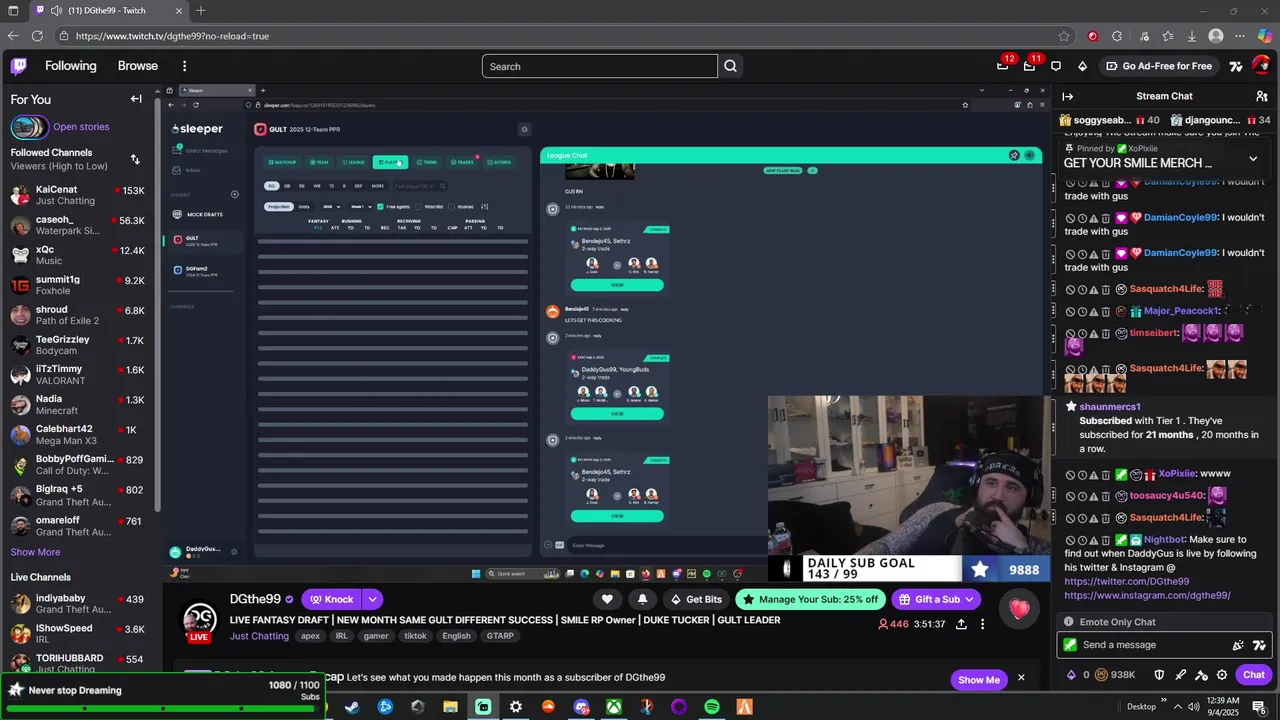Collapse the Stream Chat panel
The height and width of the screenshot is (720, 1280).
tap(1068, 96)
